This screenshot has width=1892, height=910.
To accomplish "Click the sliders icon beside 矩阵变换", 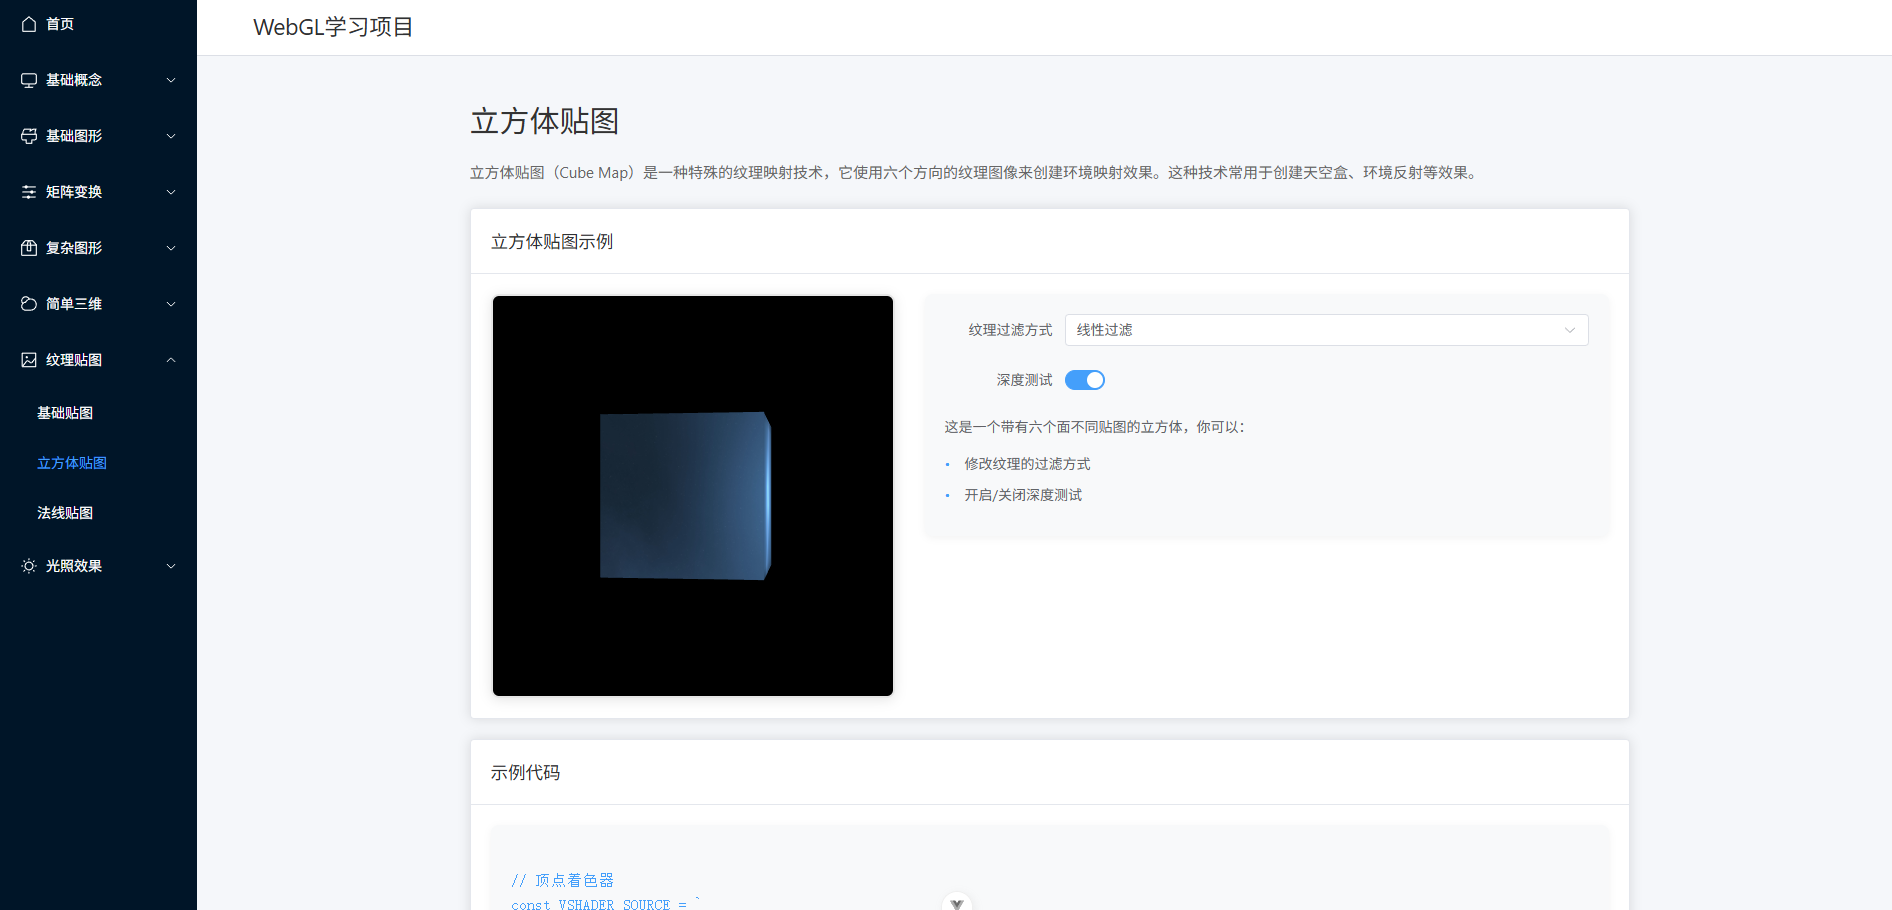I will coord(29,192).
